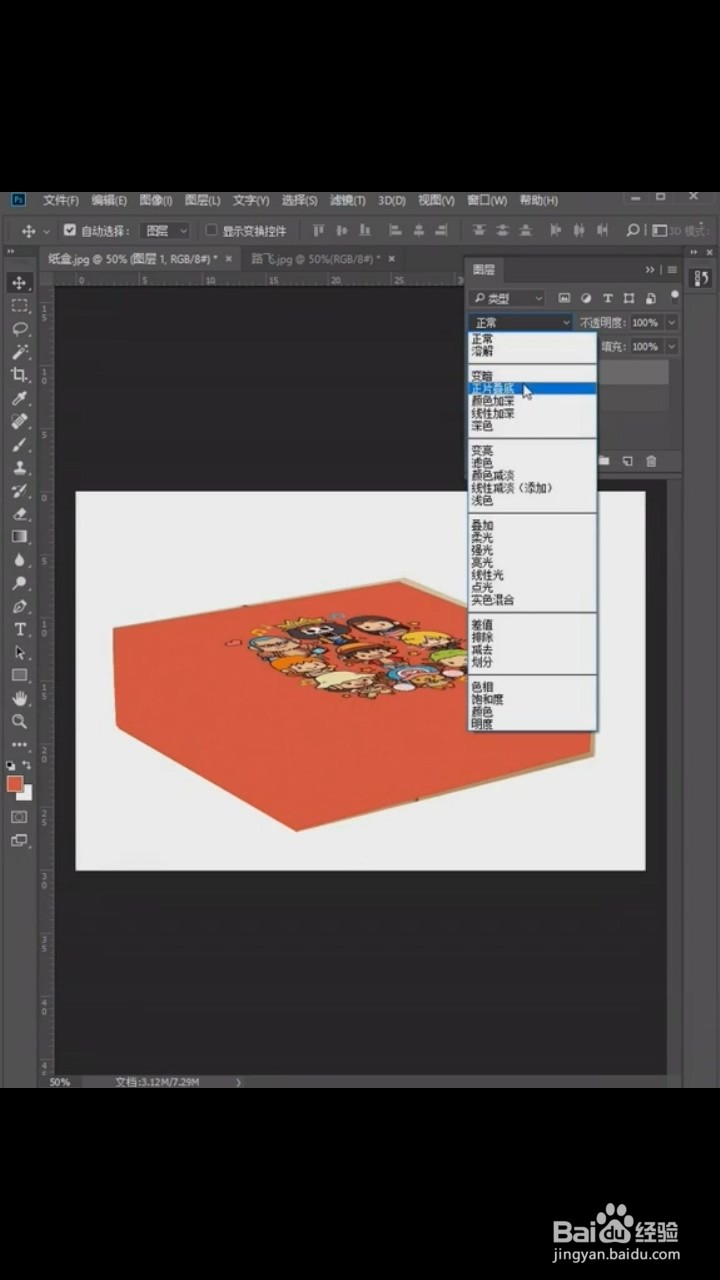720x1280 pixels.
Task: Select the Rectangle shape tool
Action: (x=19, y=675)
